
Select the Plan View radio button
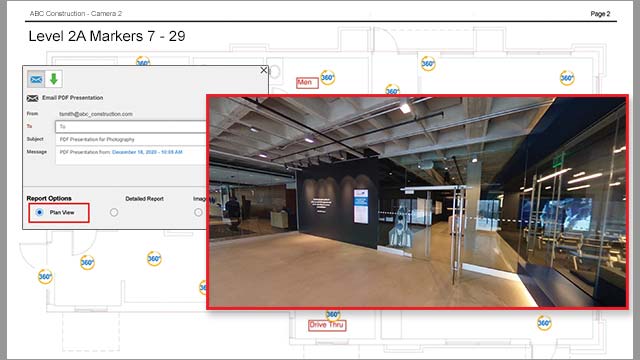[x=39, y=212]
